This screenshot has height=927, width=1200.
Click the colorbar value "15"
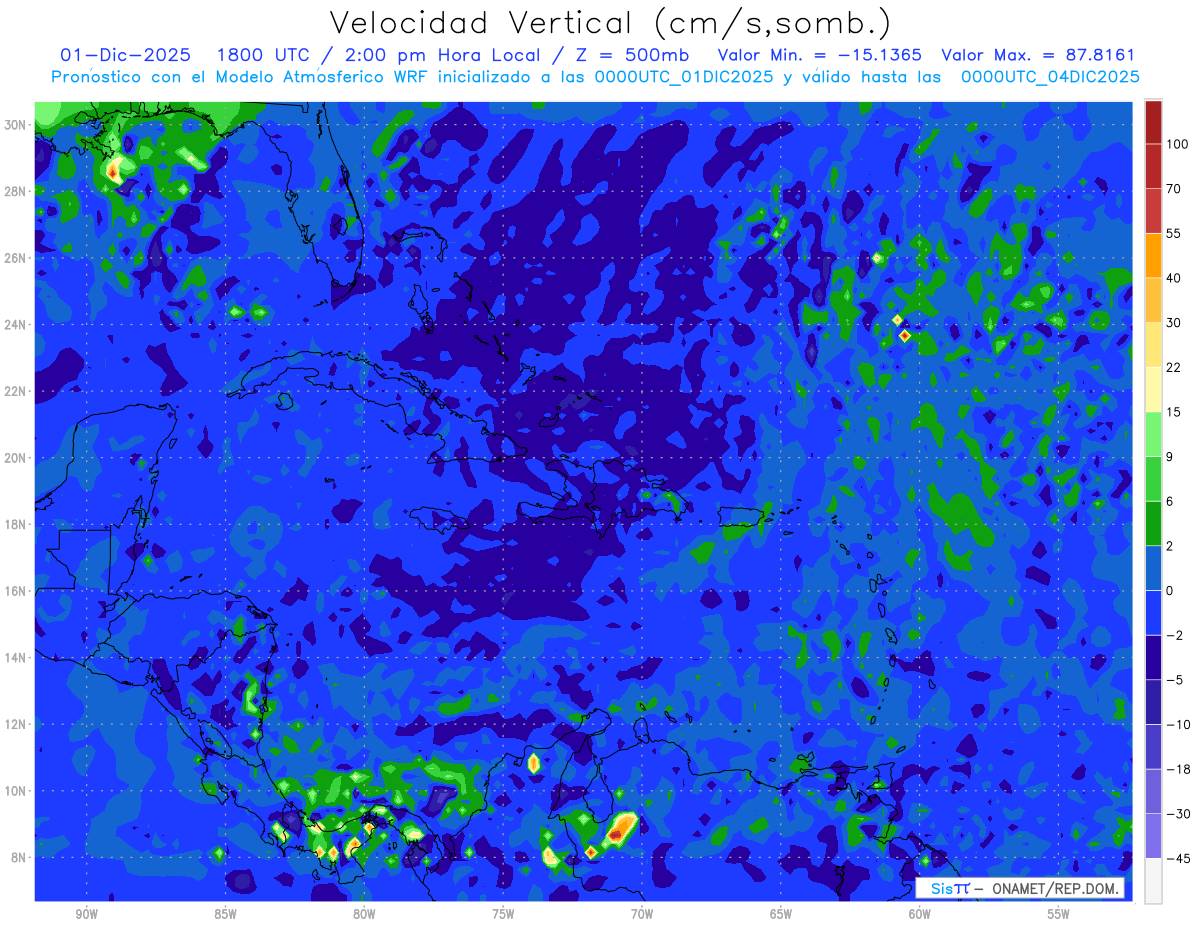(1174, 412)
